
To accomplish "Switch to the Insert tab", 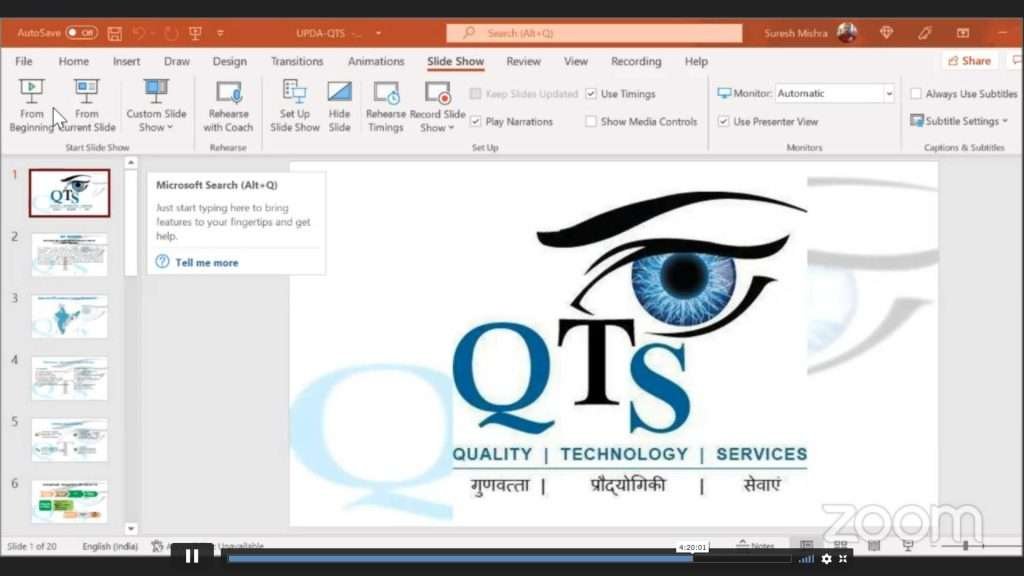I will [x=126, y=61].
